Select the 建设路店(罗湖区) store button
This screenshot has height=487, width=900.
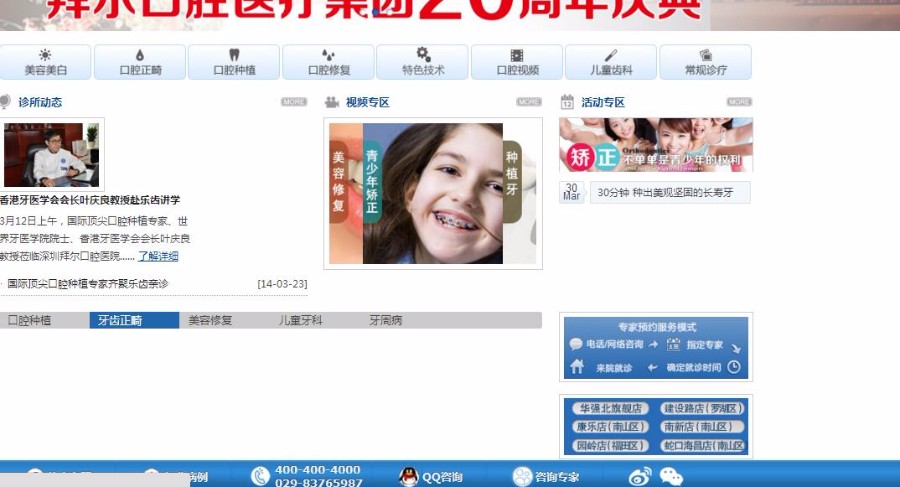pyautogui.click(x=703, y=408)
